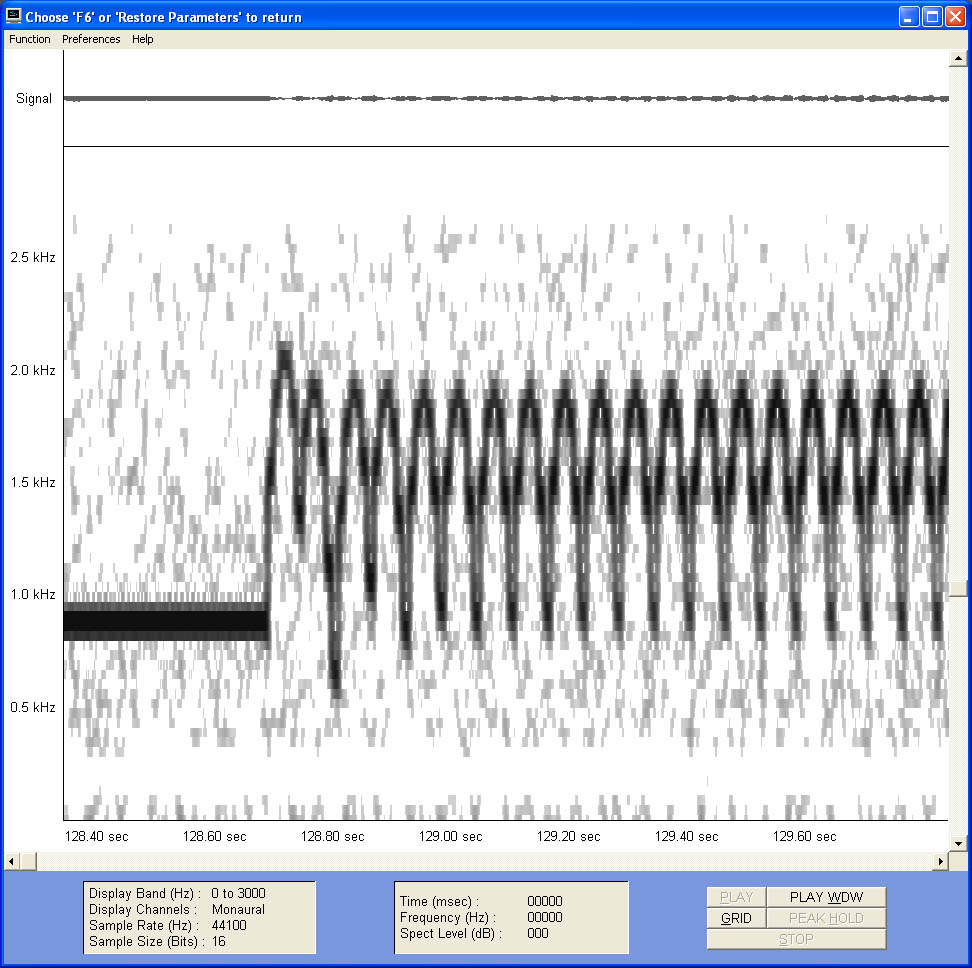This screenshot has height=968, width=972.
Task: Click the dimmed PLAY button
Action: [x=736, y=897]
